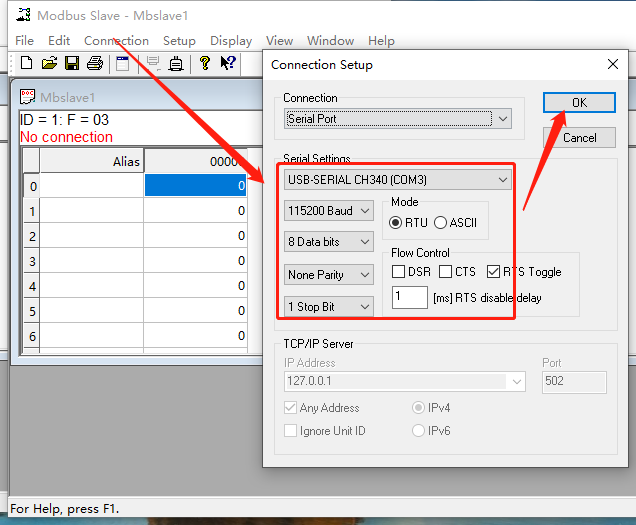Click the Disconnect plug toolbar icon
Screen dimensions: 636x525
[176, 63]
